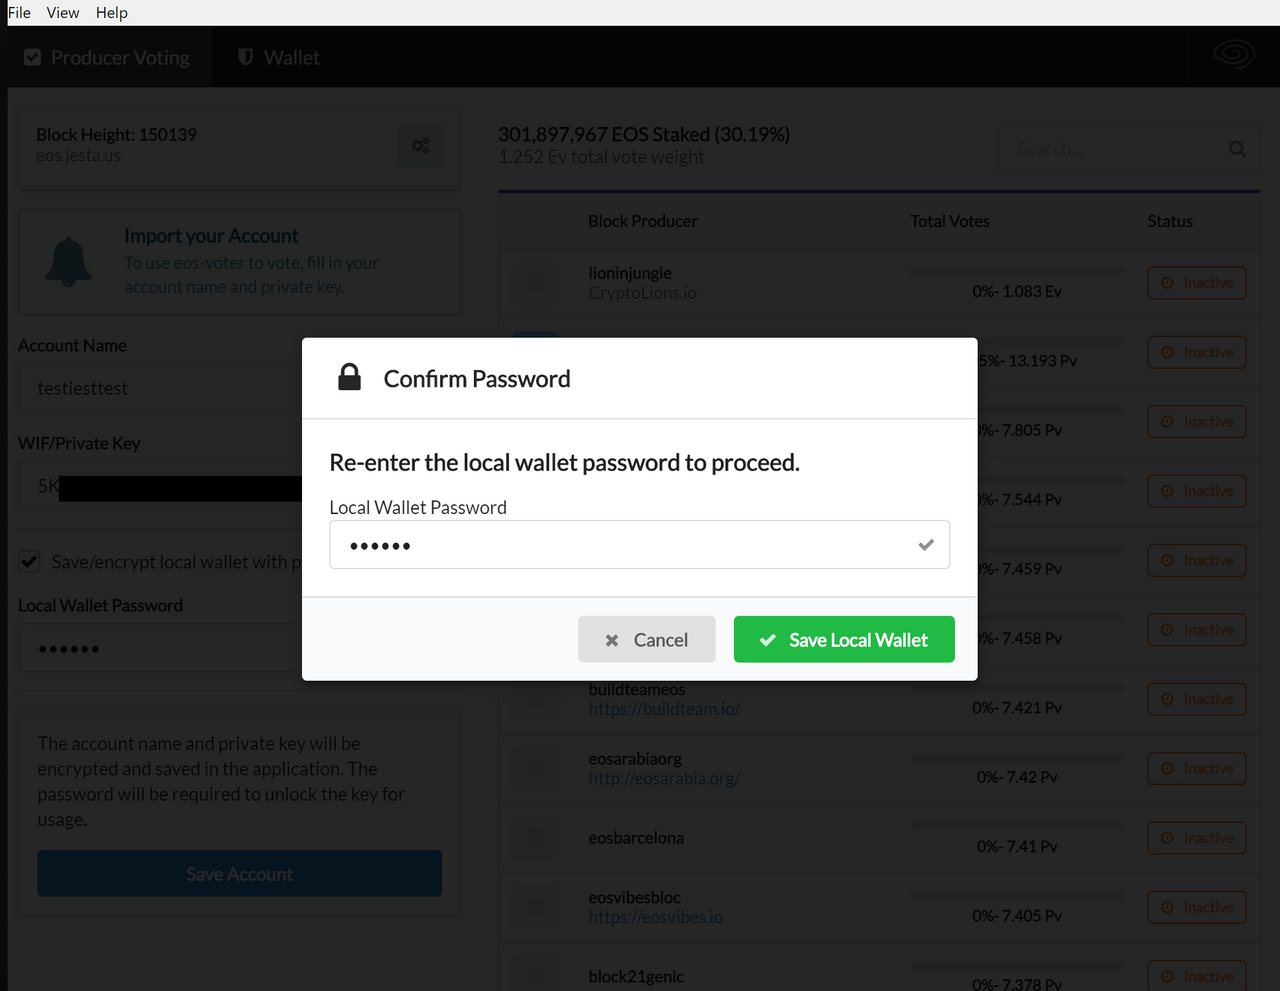Click the checkmark icon inside password field
Viewport: 1280px width, 991px height.
tap(926, 545)
